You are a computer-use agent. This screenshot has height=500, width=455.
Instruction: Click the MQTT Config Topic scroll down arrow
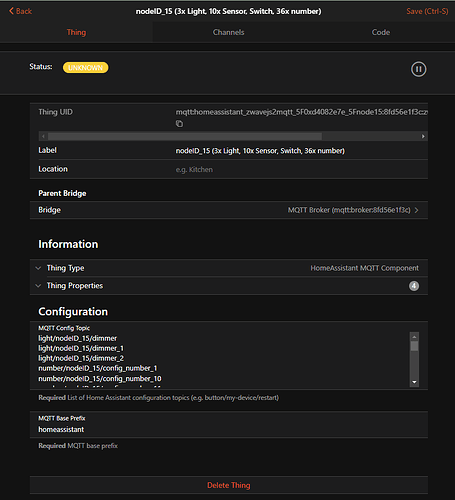pyautogui.click(x=414, y=382)
